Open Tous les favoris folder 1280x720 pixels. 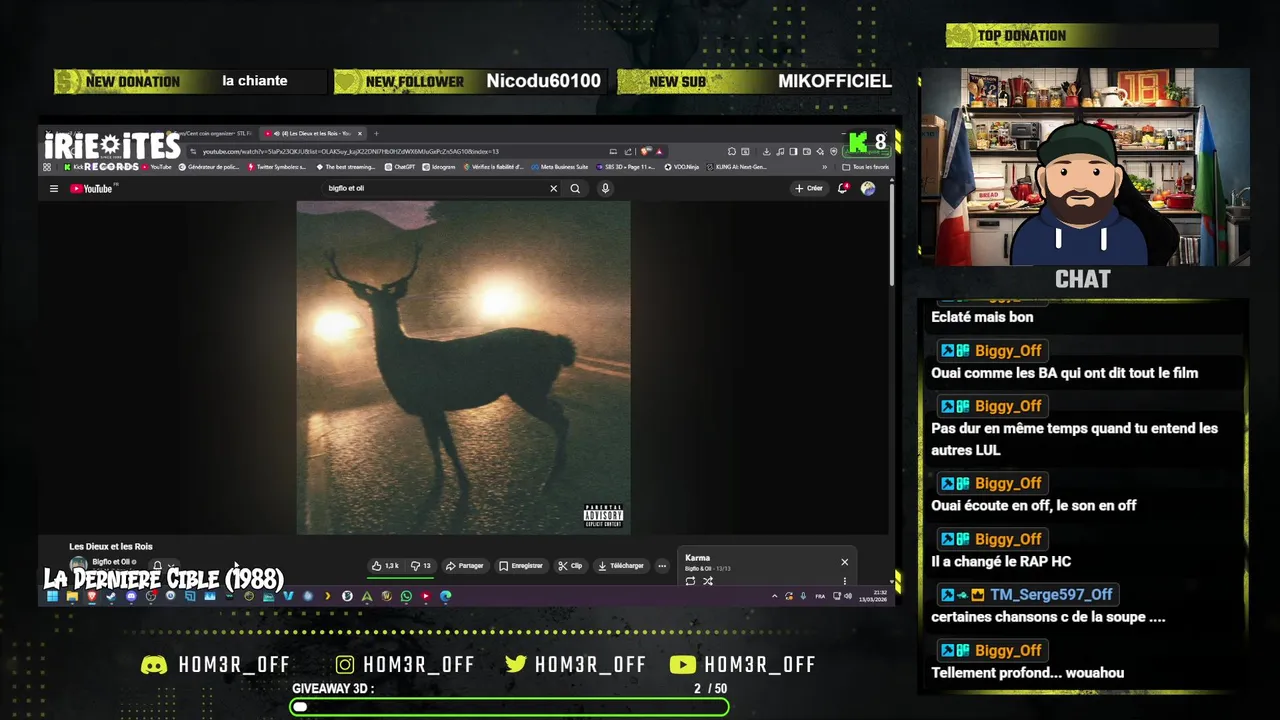tap(866, 167)
